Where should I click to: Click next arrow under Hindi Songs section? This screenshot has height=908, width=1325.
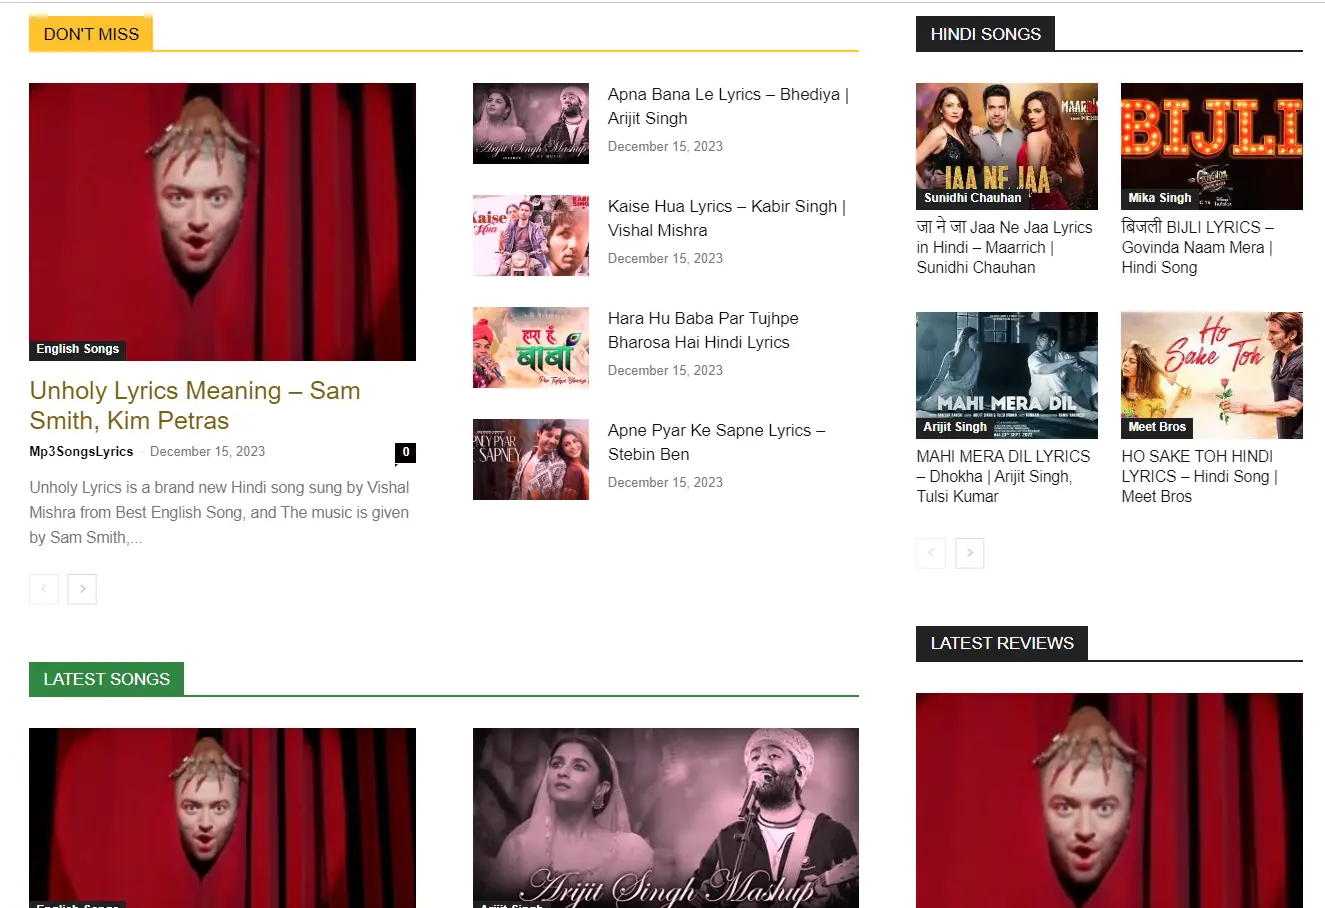click(969, 553)
